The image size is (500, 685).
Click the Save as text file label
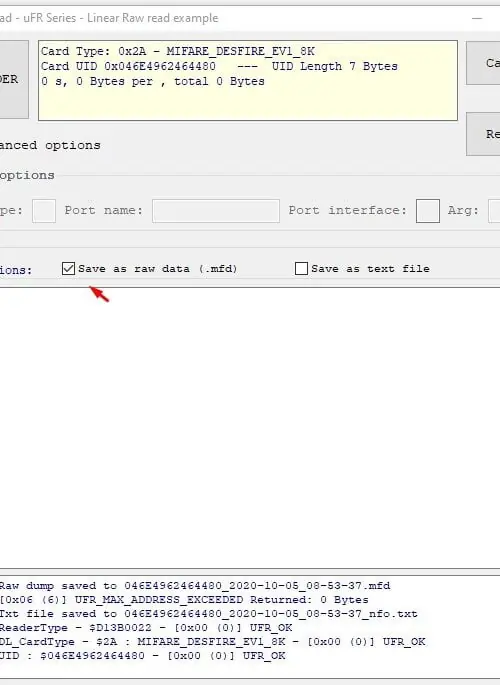pos(370,269)
